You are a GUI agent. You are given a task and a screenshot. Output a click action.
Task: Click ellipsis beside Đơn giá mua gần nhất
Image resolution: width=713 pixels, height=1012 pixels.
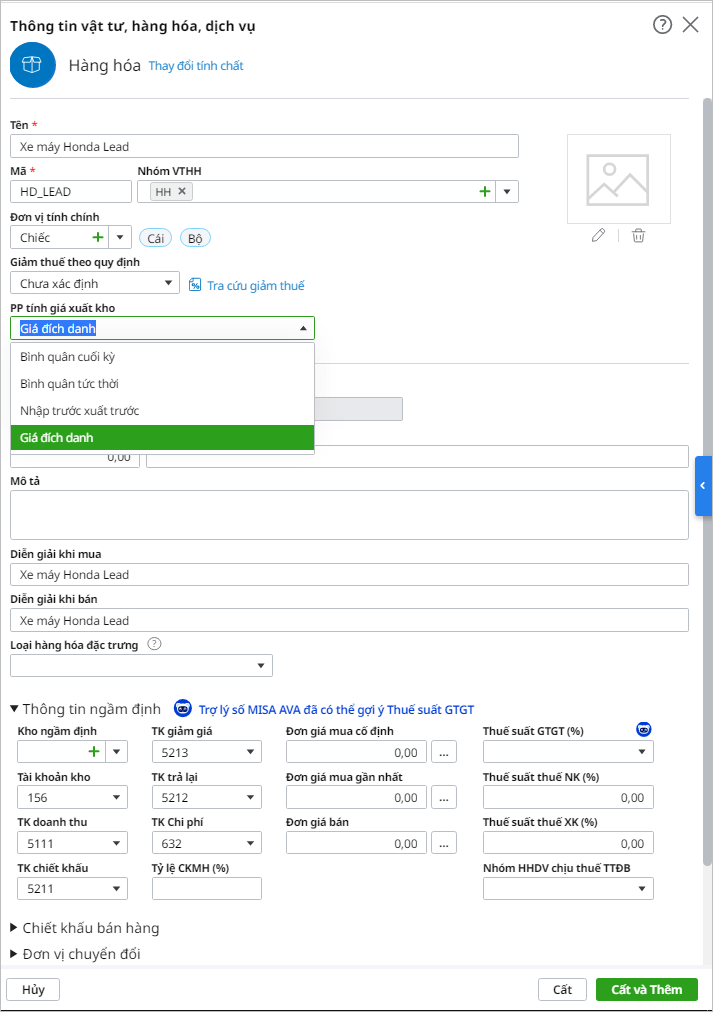click(x=444, y=798)
